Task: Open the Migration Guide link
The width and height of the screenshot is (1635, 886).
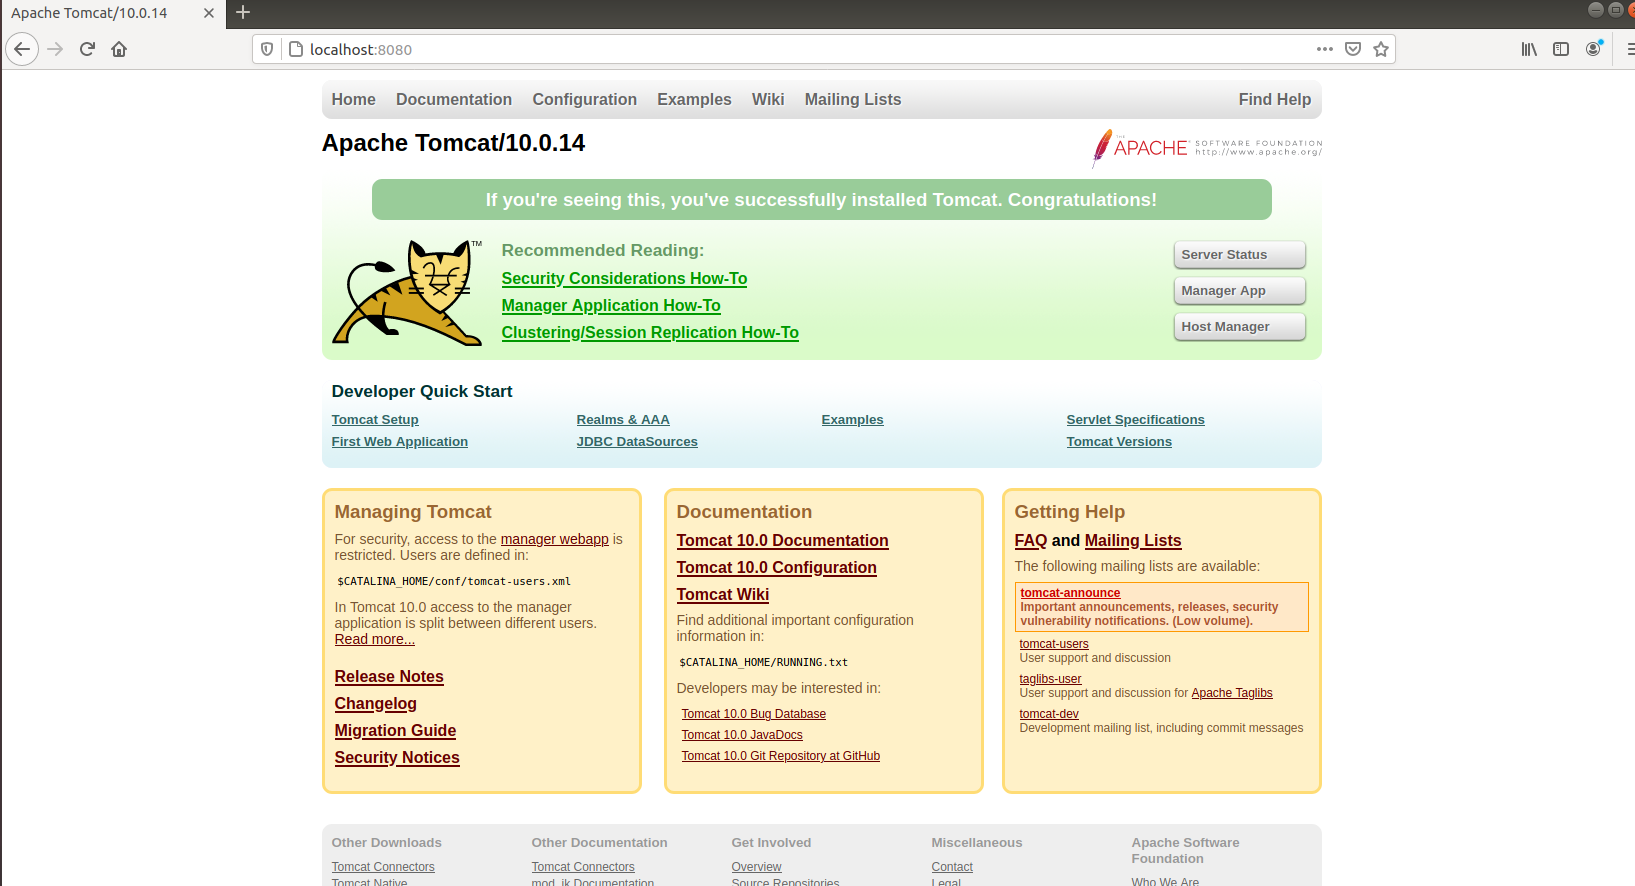Action: [x=396, y=731]
